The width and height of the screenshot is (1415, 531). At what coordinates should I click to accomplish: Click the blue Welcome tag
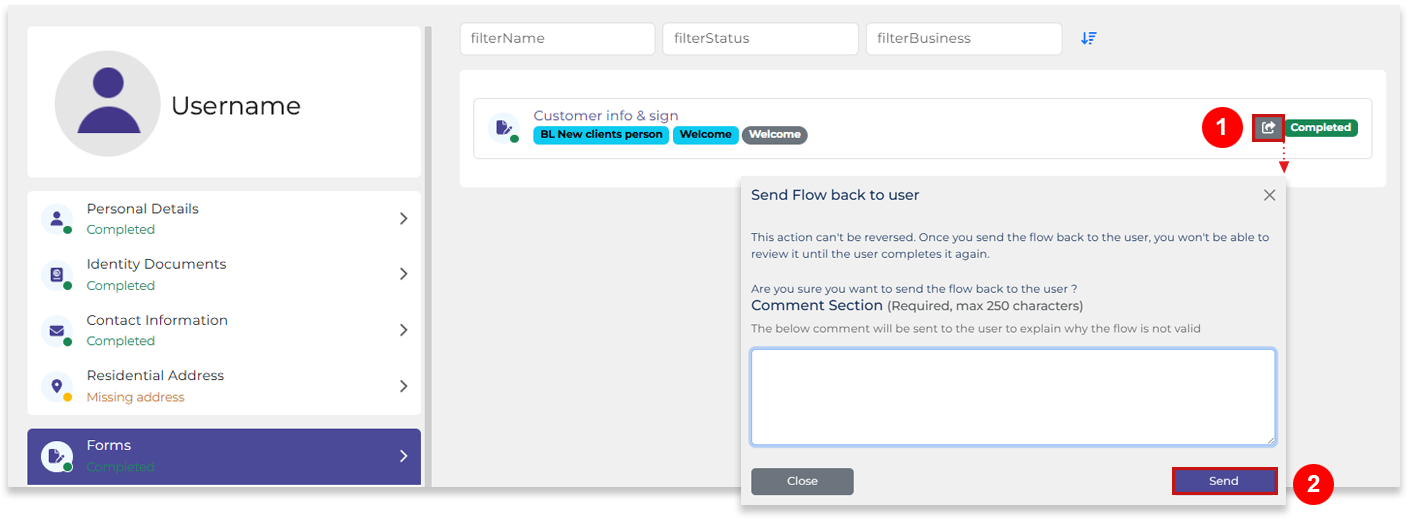point(706,134)
